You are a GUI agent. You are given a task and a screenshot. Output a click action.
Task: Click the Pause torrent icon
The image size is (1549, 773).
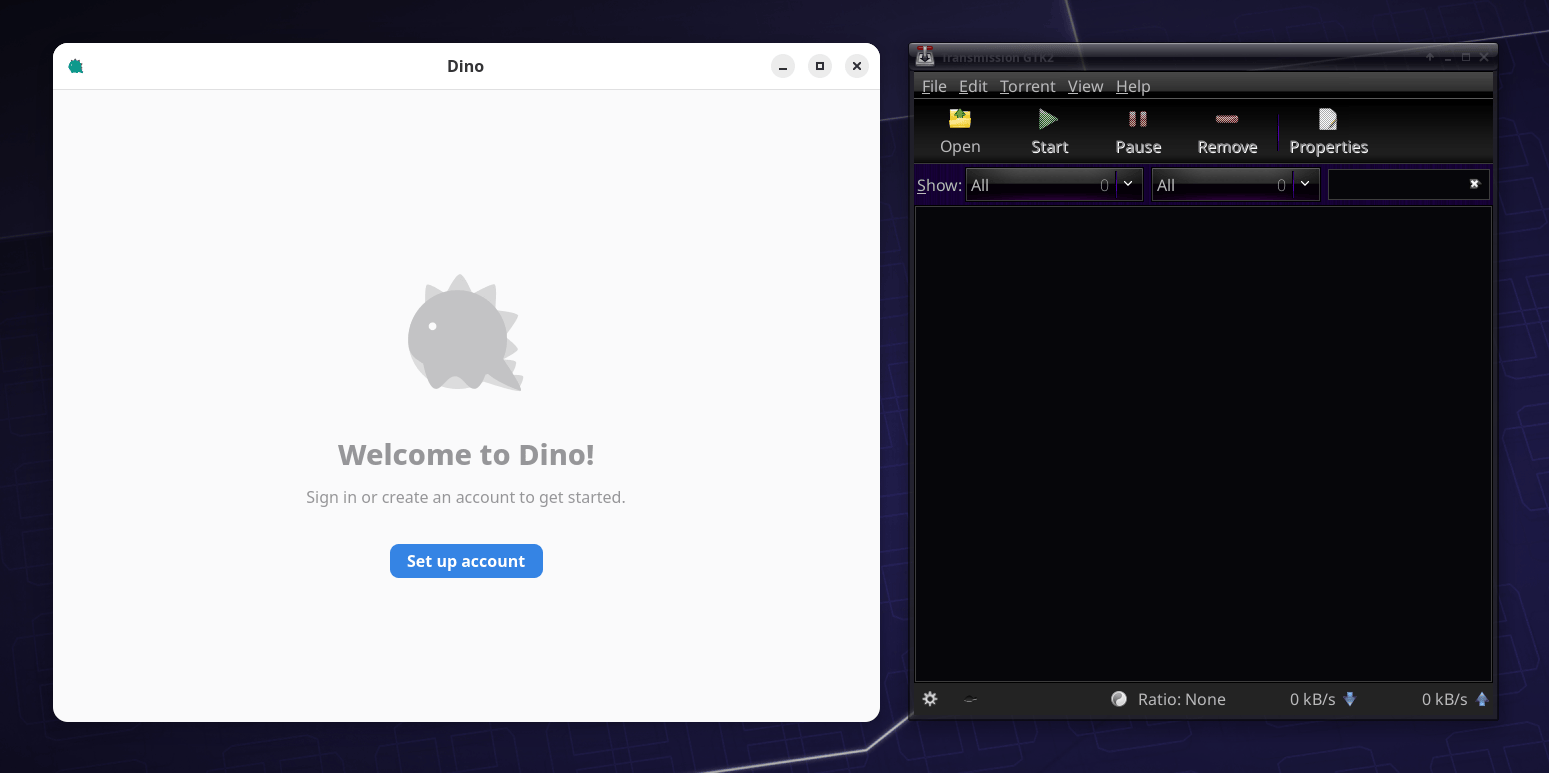(x=1138, y=120)
